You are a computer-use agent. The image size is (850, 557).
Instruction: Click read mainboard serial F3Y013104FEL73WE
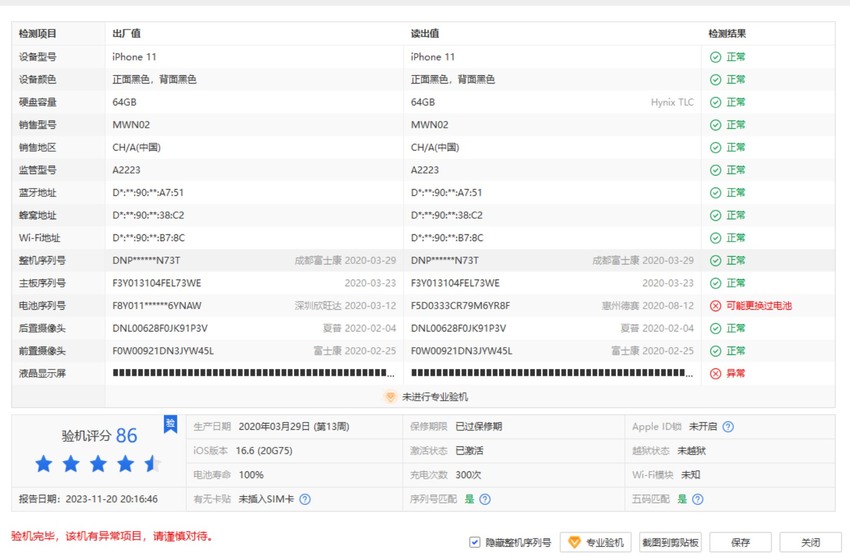pyautogui.click(x=455, y=283)
